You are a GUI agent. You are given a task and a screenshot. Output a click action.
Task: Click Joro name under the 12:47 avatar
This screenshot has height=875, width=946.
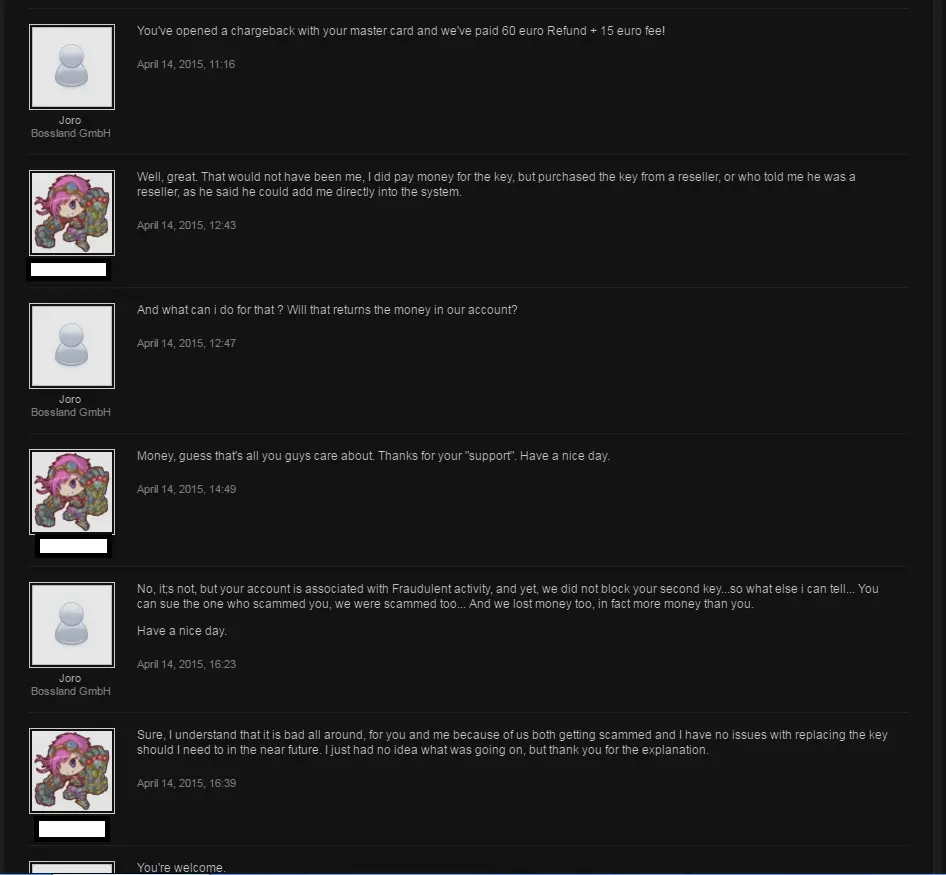(70, 399)
